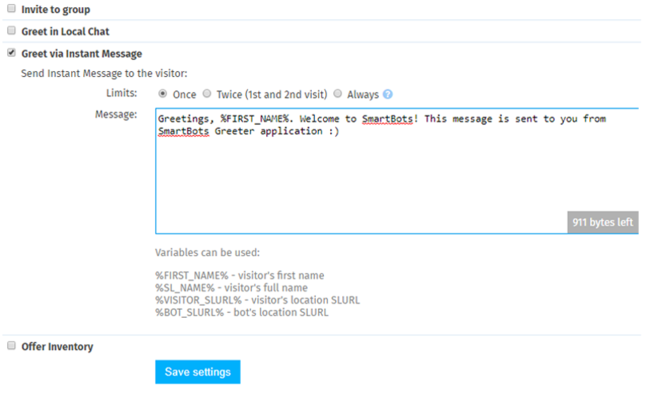
Task: Enable the Invite to group checkbox
Action: [x=12, y=8]
